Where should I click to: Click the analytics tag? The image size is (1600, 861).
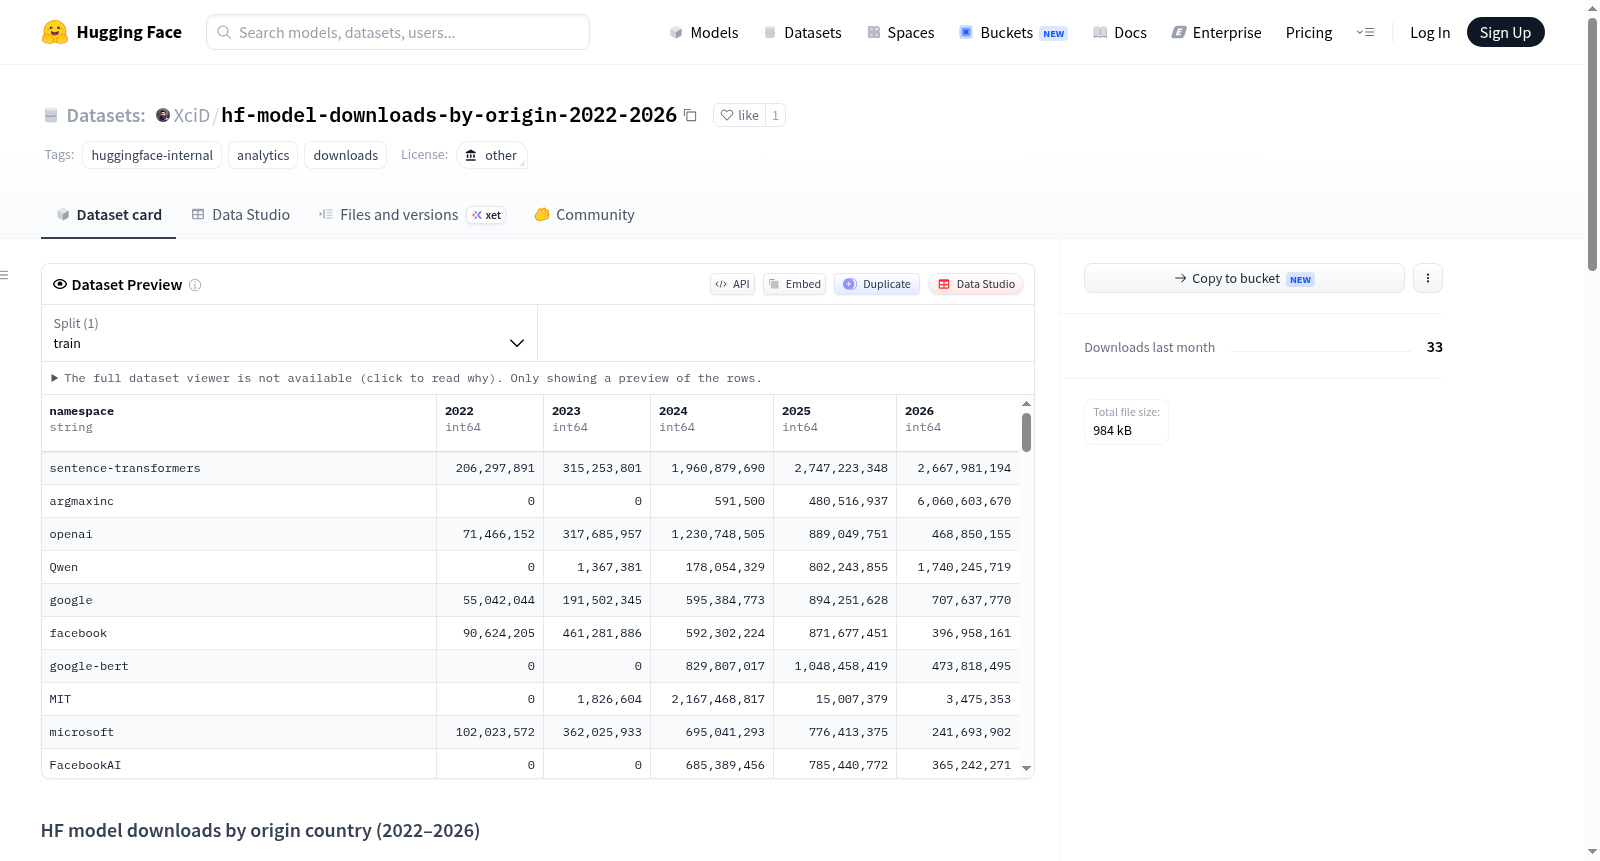[263, 155]
